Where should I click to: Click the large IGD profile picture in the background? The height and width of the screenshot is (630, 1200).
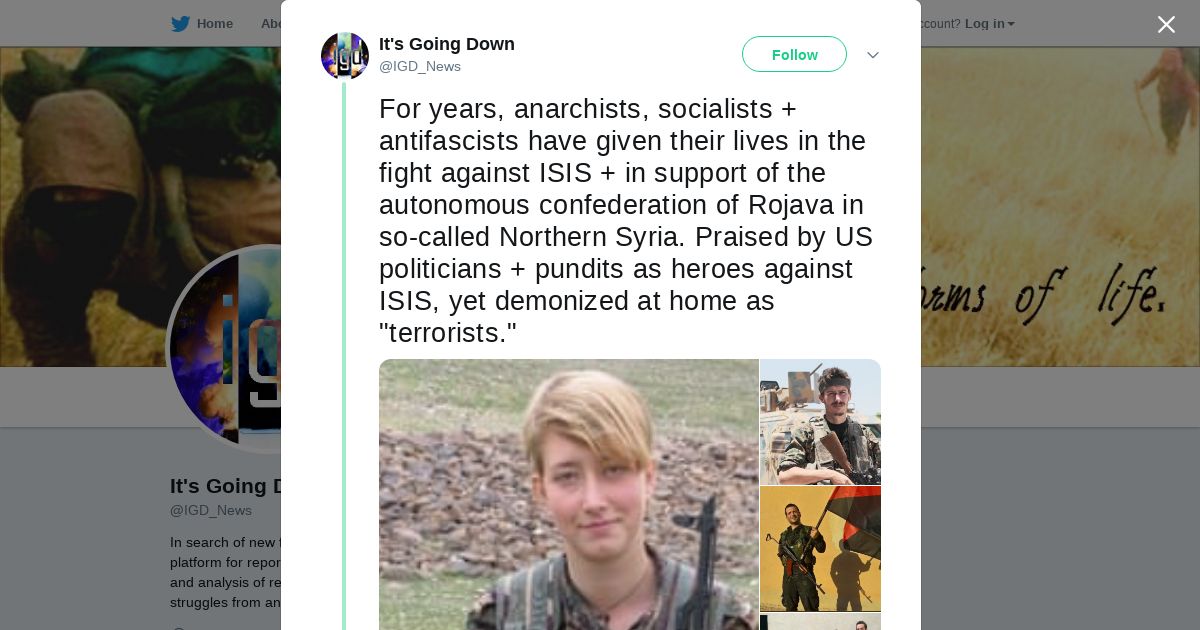click(x=224, y=349)
